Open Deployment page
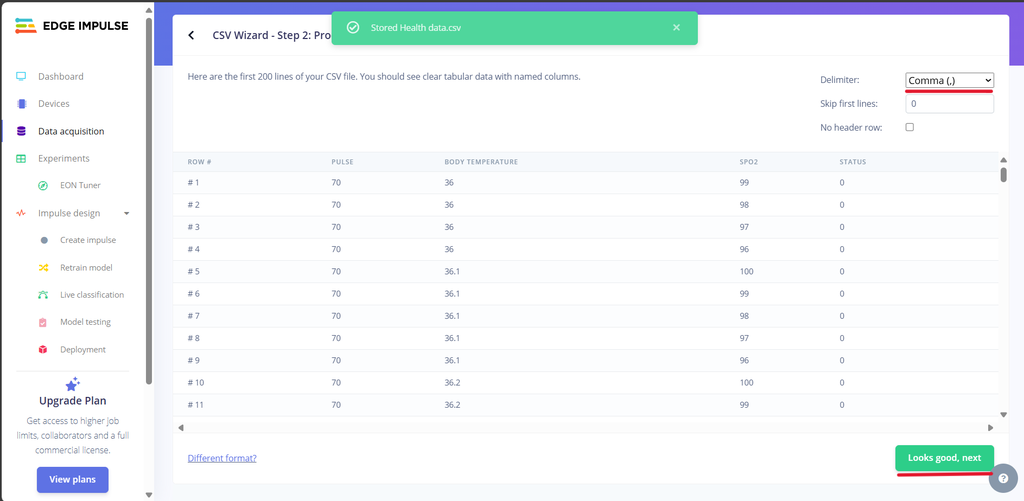This screenshot has width=1024, height=501. pos(83,349)
